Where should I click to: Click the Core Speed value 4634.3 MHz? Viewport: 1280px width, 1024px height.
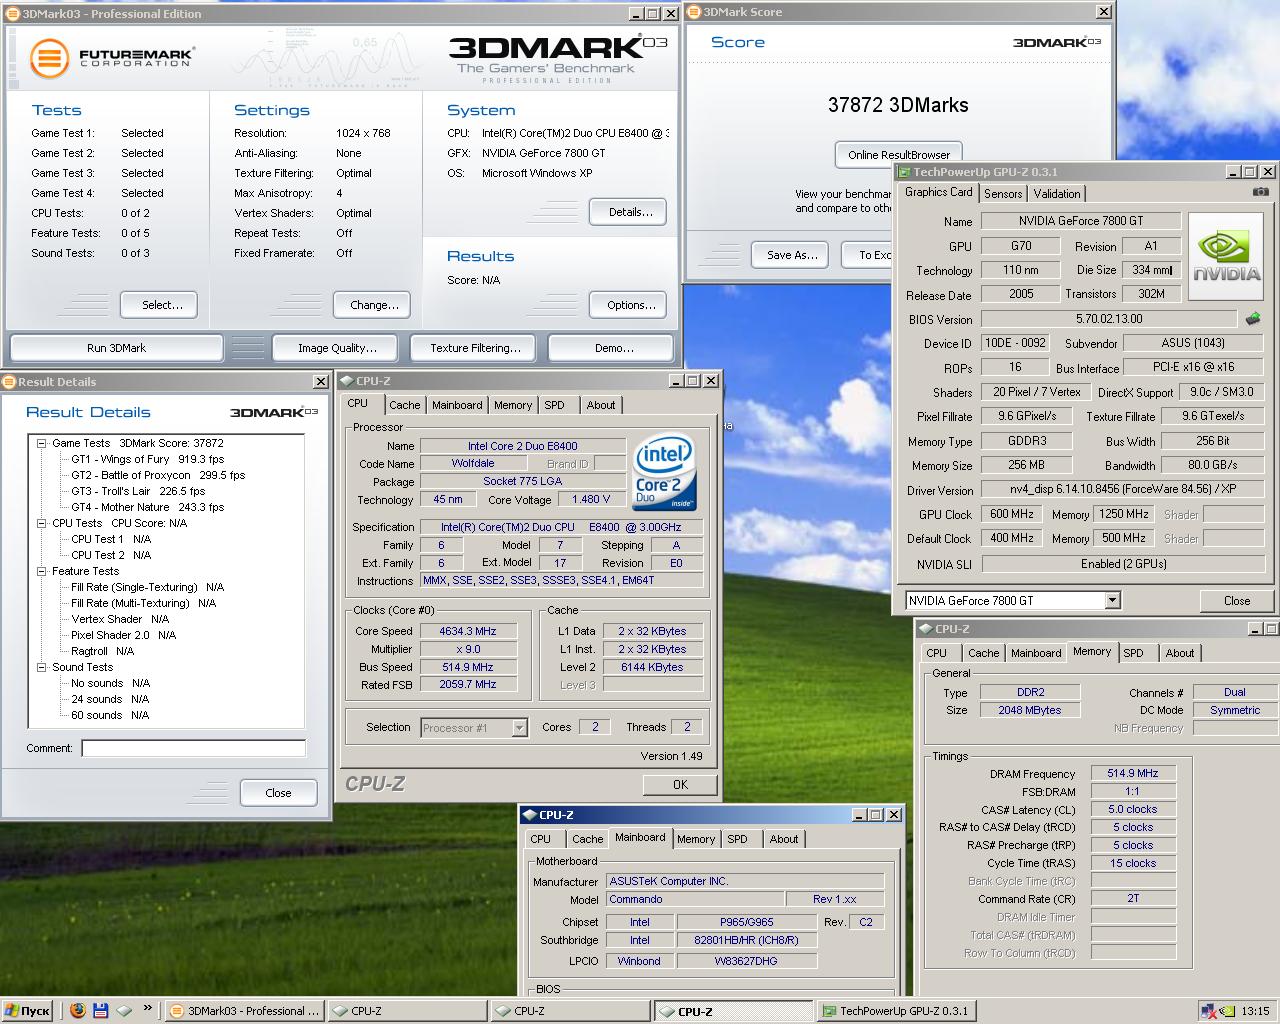coord(468,631)
